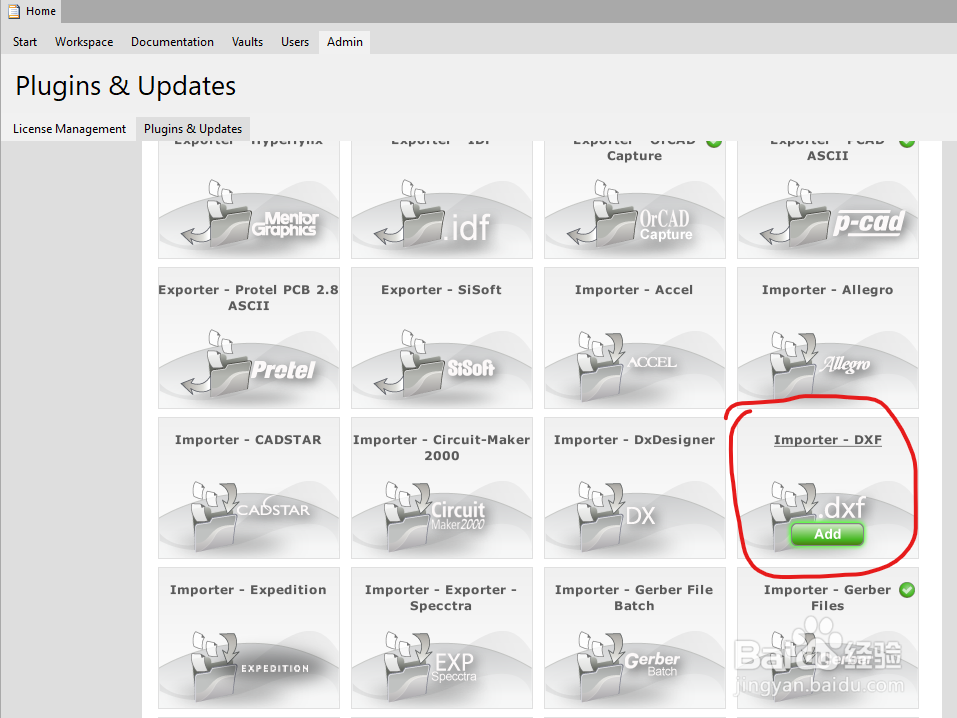The width and height of the screenshot is (957, 718).
Task: Click the Protel exporter plugin icon
Action: tap(249, 363)
